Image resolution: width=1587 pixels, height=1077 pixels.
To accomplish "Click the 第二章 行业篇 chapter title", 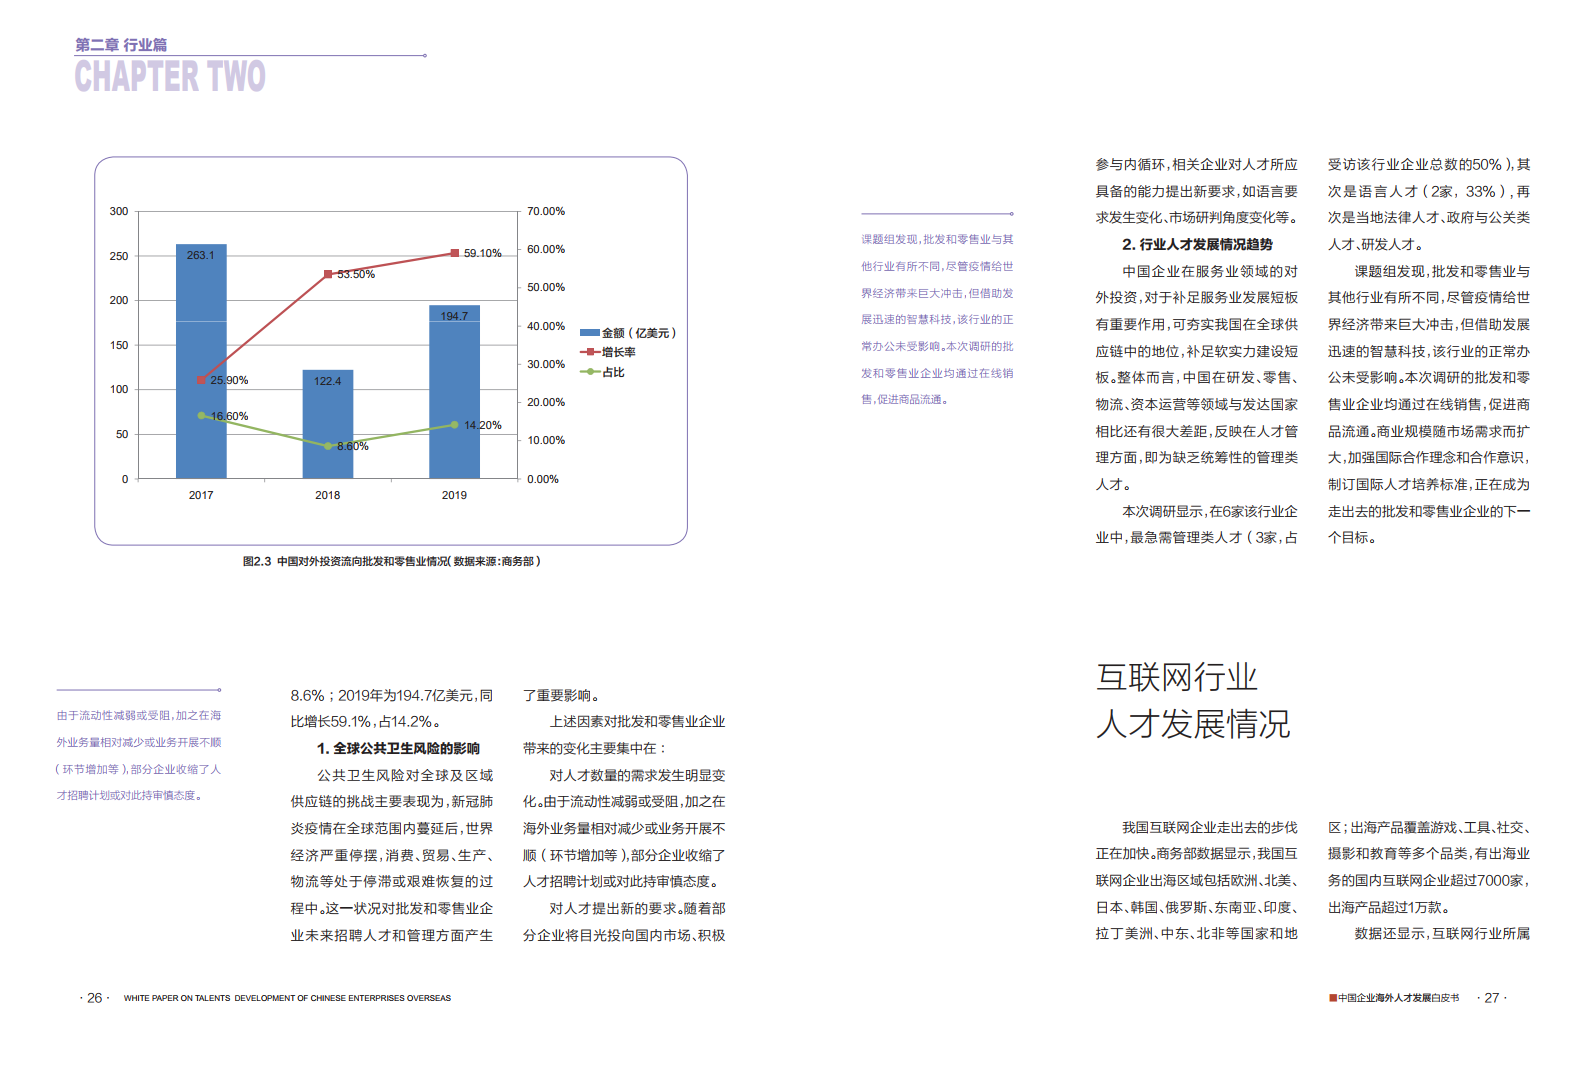I will [x=121, y=45].
